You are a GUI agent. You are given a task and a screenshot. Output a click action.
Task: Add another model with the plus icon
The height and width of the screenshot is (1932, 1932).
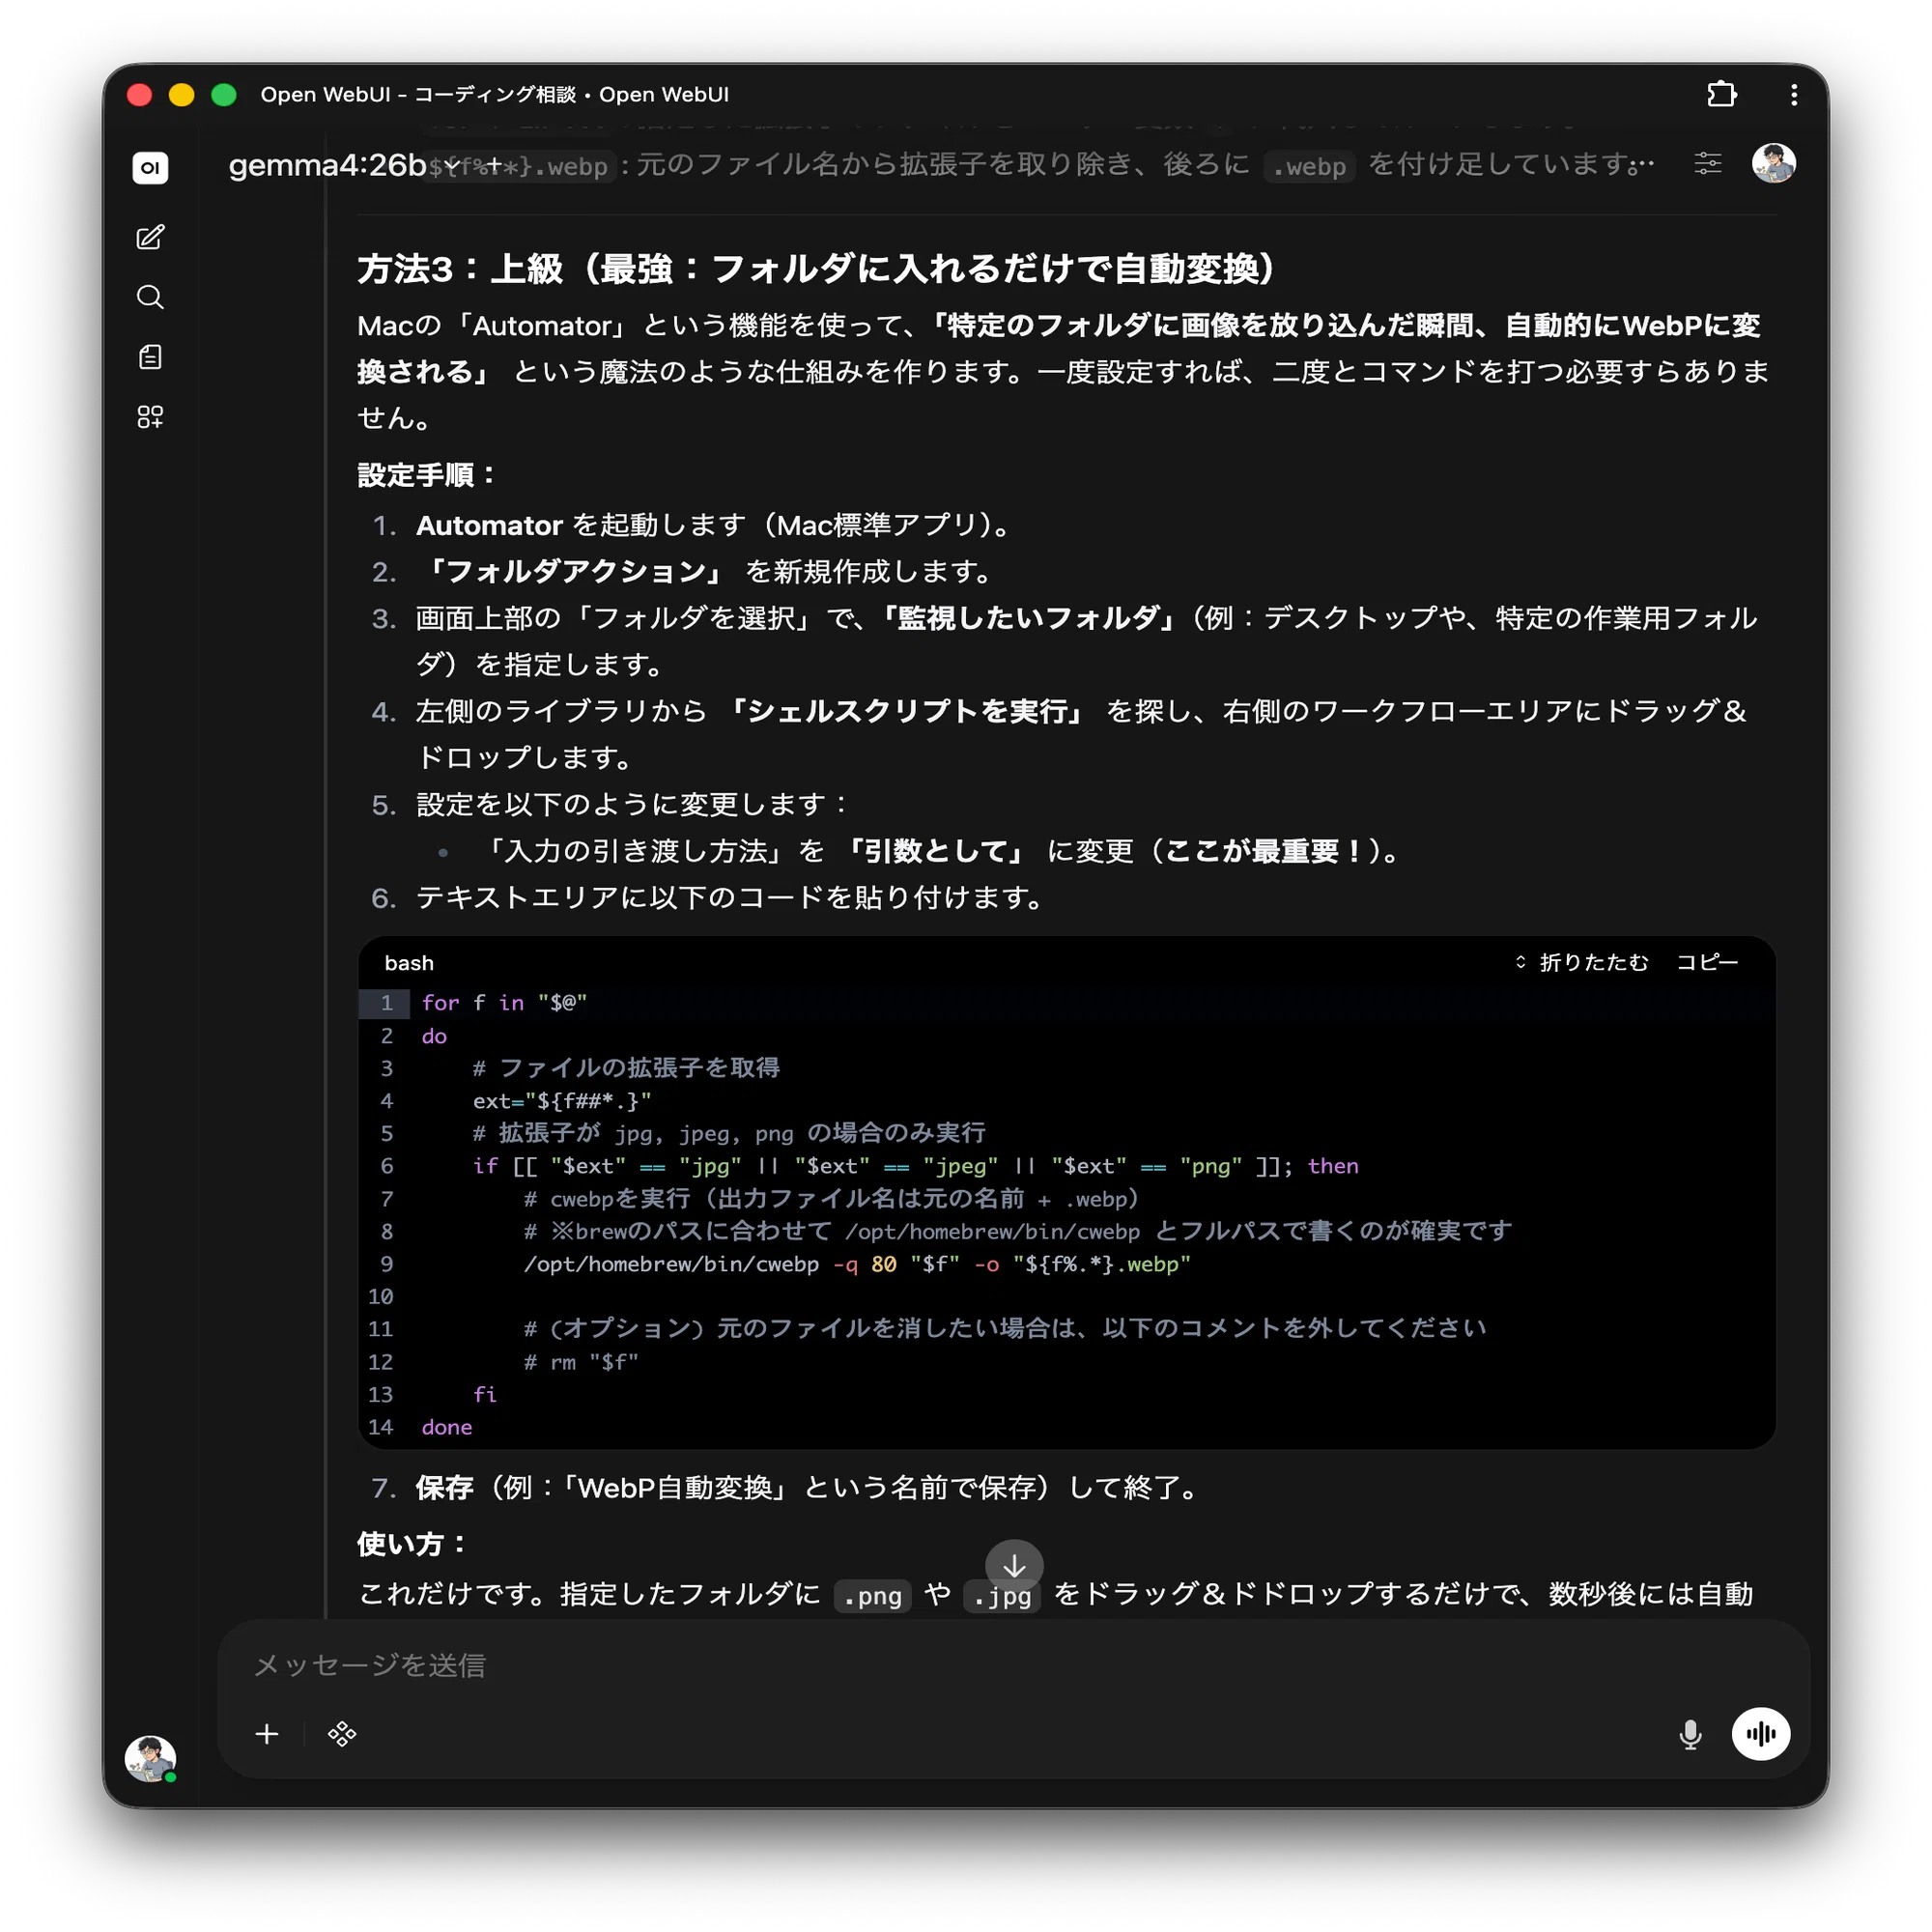click(493, 165)
